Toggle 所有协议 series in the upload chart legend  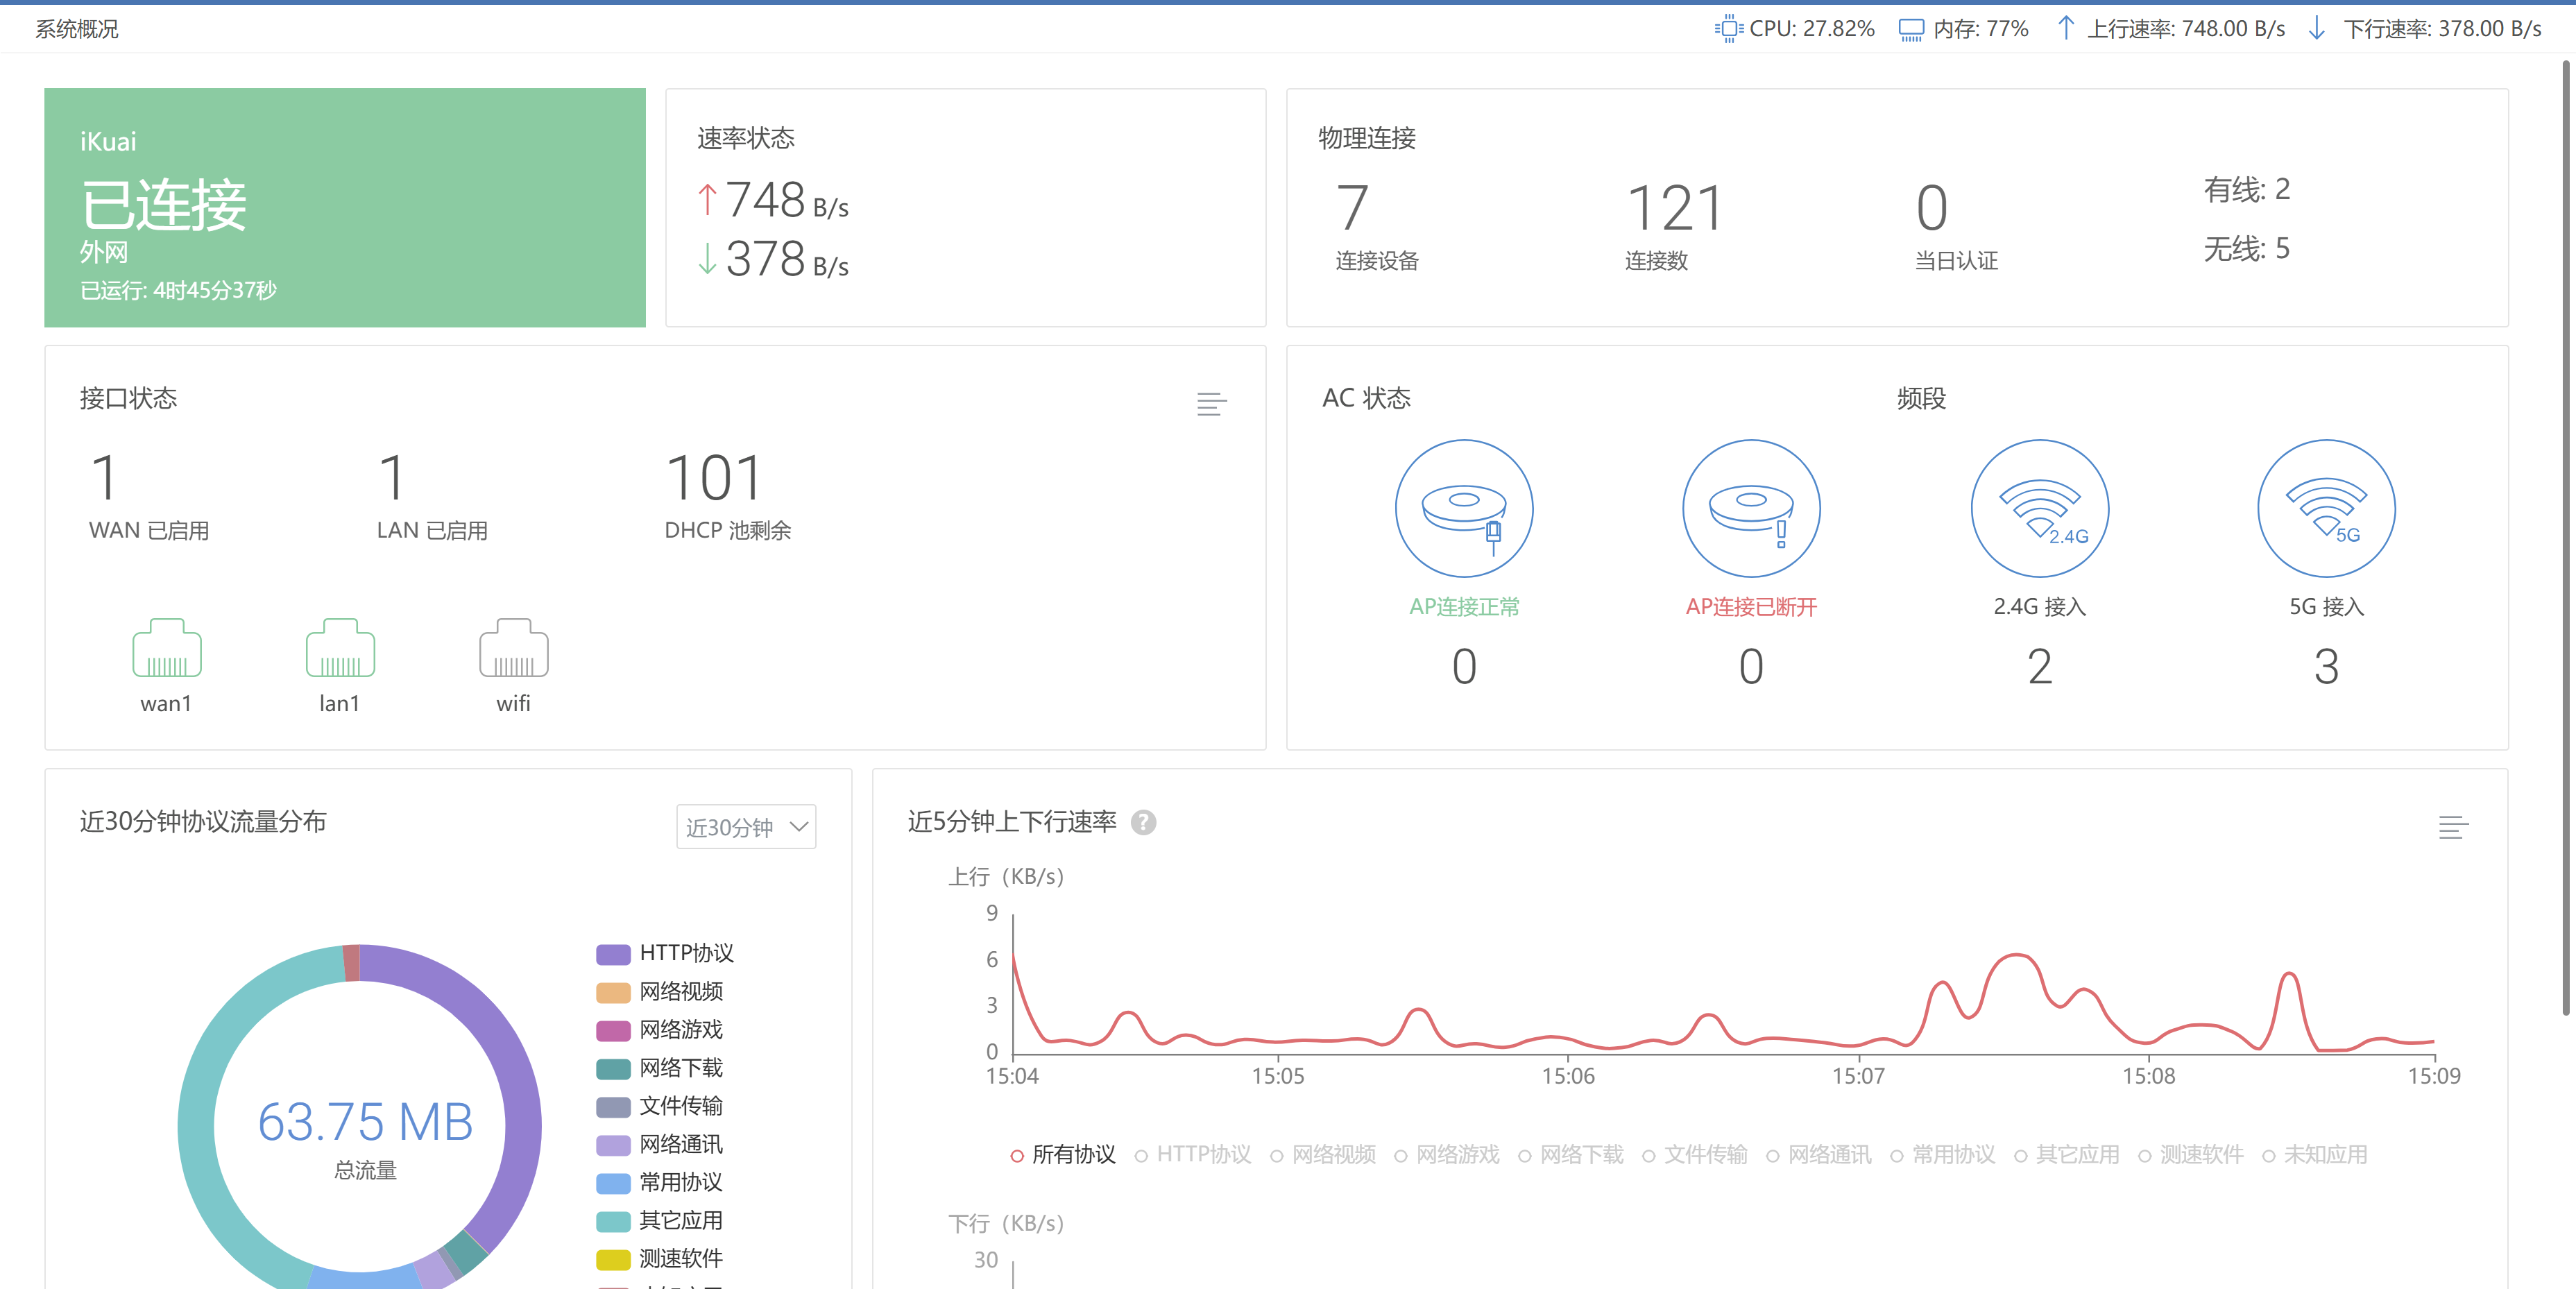1063,1155
